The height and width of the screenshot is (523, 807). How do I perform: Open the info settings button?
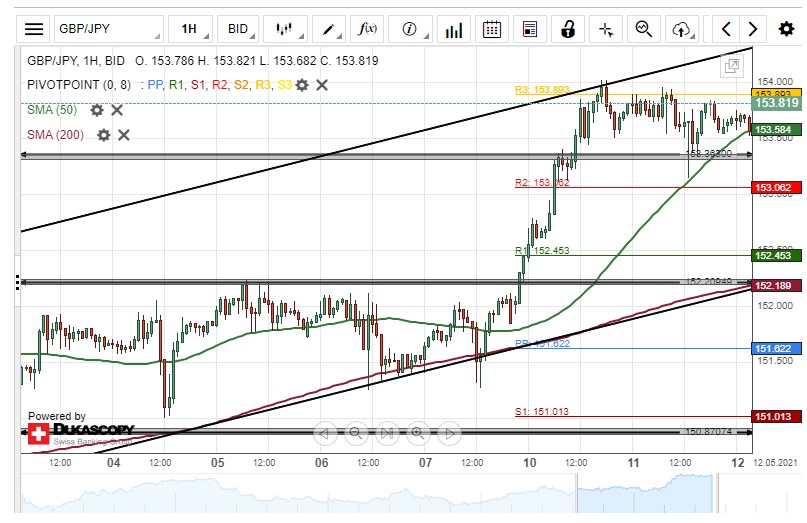[410, 29]
